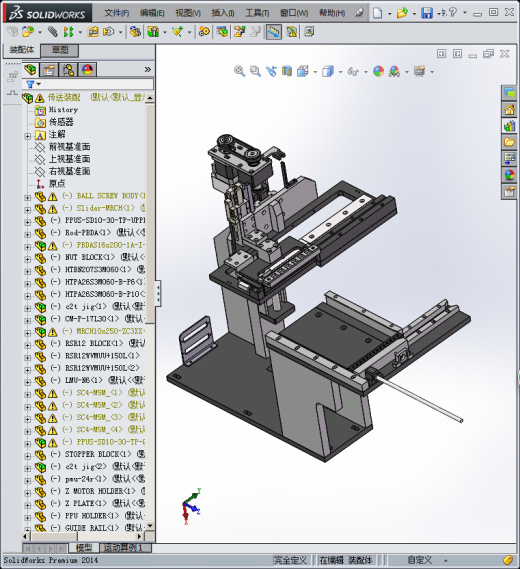Click the Save disk icon
This screenshot has width=520, height=569.
(427, 13)
